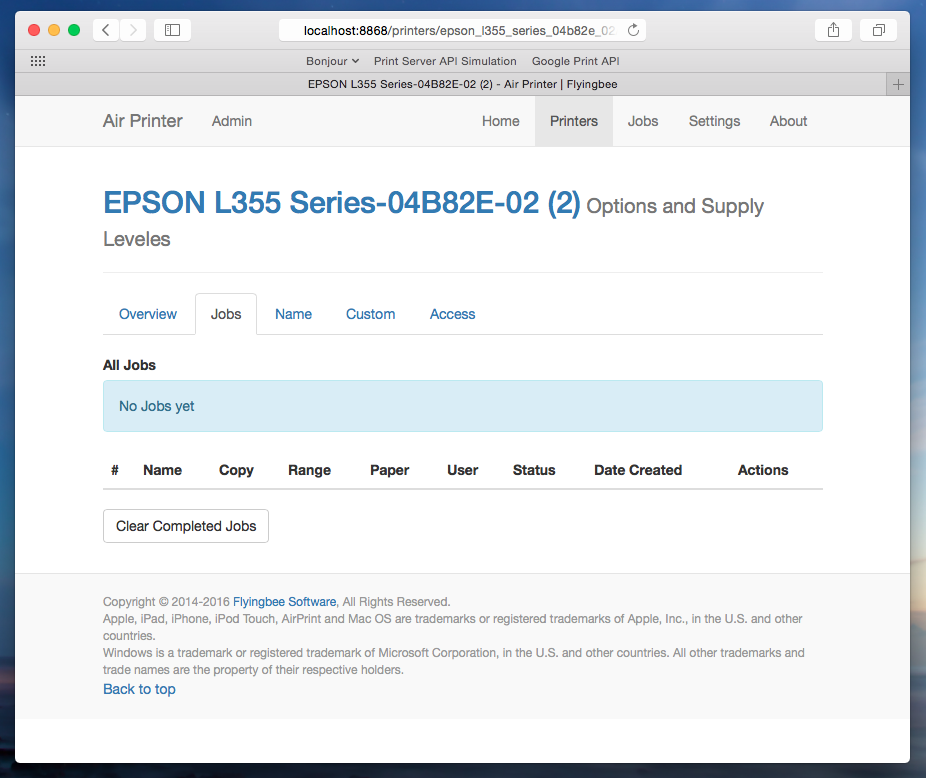Open Settings in the navbar
This screenshot has height=778, width=926.
coord(715,121)
